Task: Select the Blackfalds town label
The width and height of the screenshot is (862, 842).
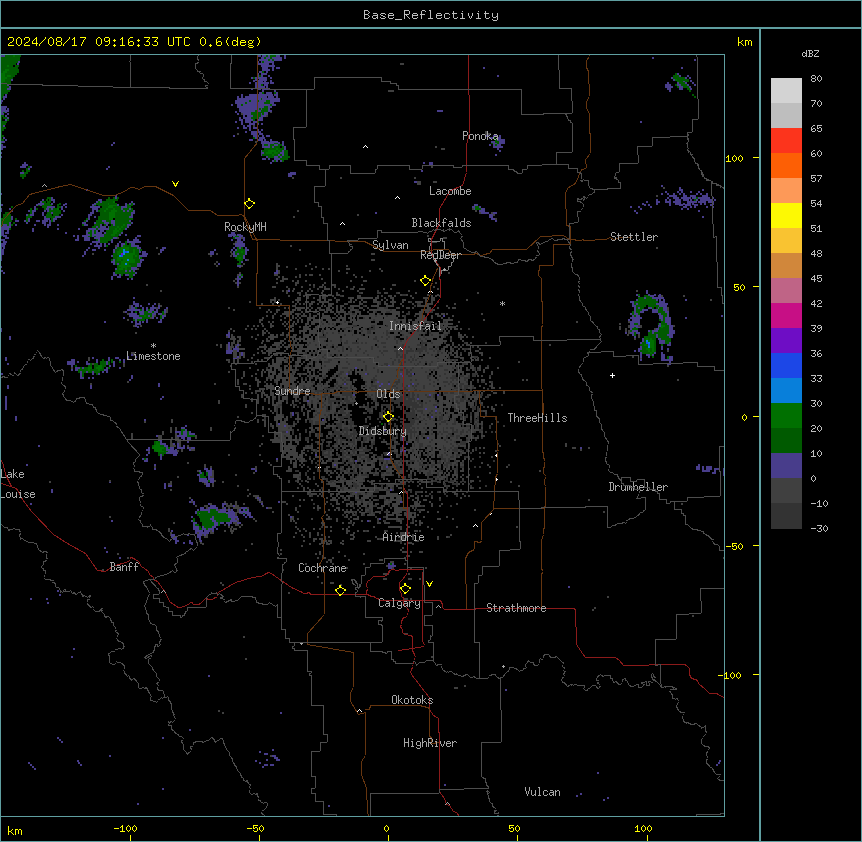Action: tap(441, 223)
